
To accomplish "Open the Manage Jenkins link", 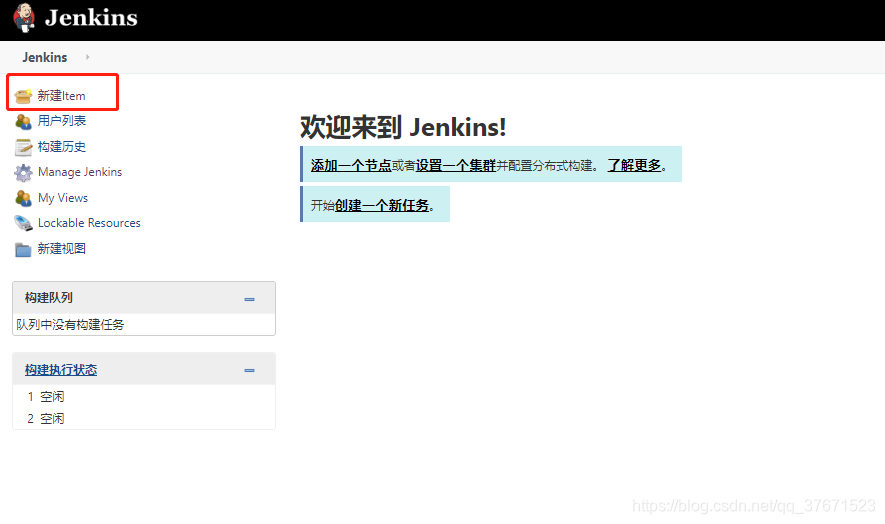I will tap(80, 172).
